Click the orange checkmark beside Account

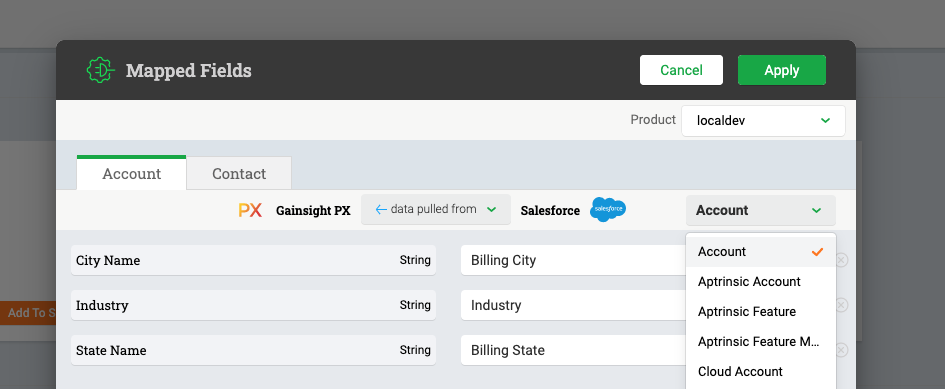click(817, 251)
